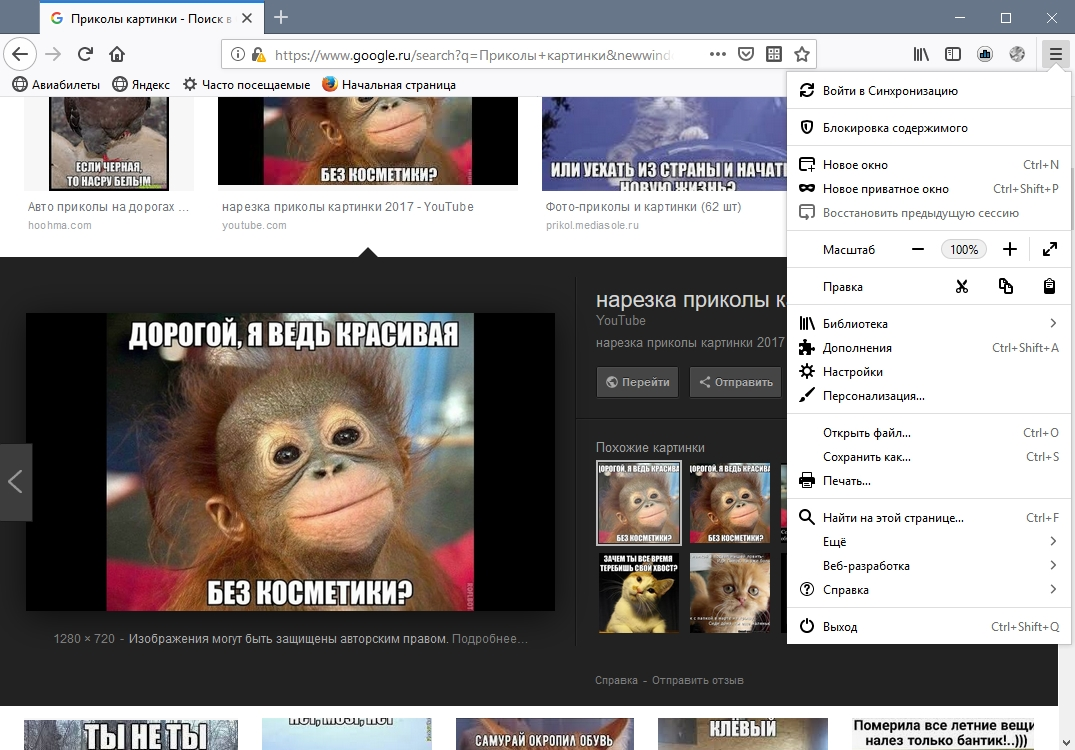Go to the home page icon
This screenshot has width=1075, height=750.
point(117,54)
